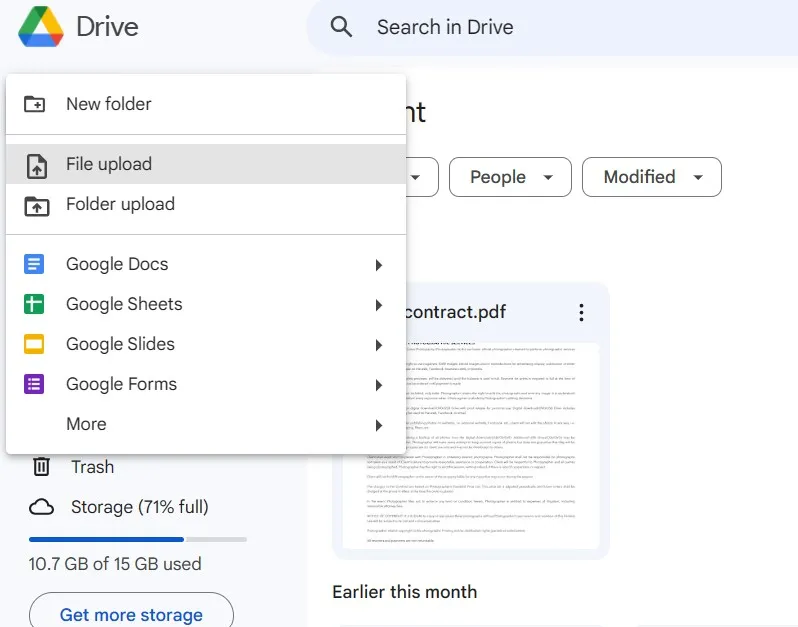Open the contract.pdf preview thumbnail
This screenshot has height=627, width=798.
click(x=471, y=446)
